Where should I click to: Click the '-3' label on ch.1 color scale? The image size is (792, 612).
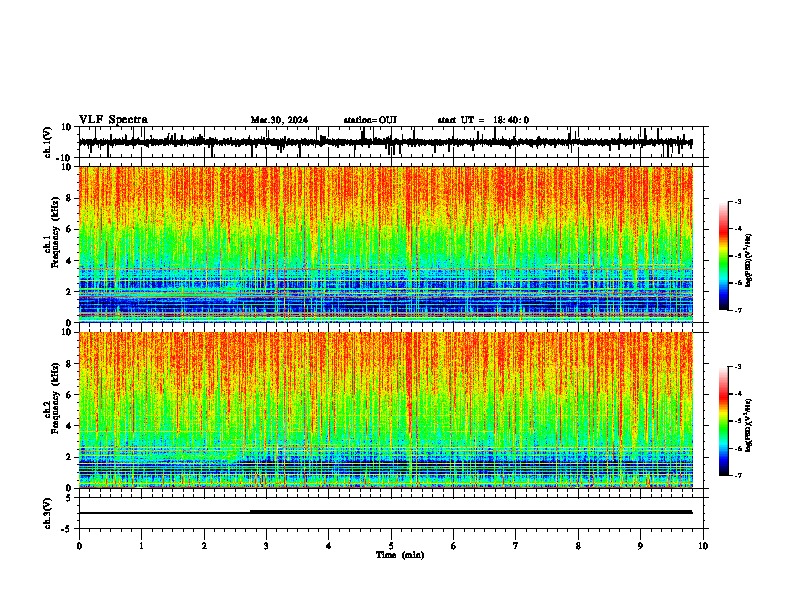pos(738,202)
